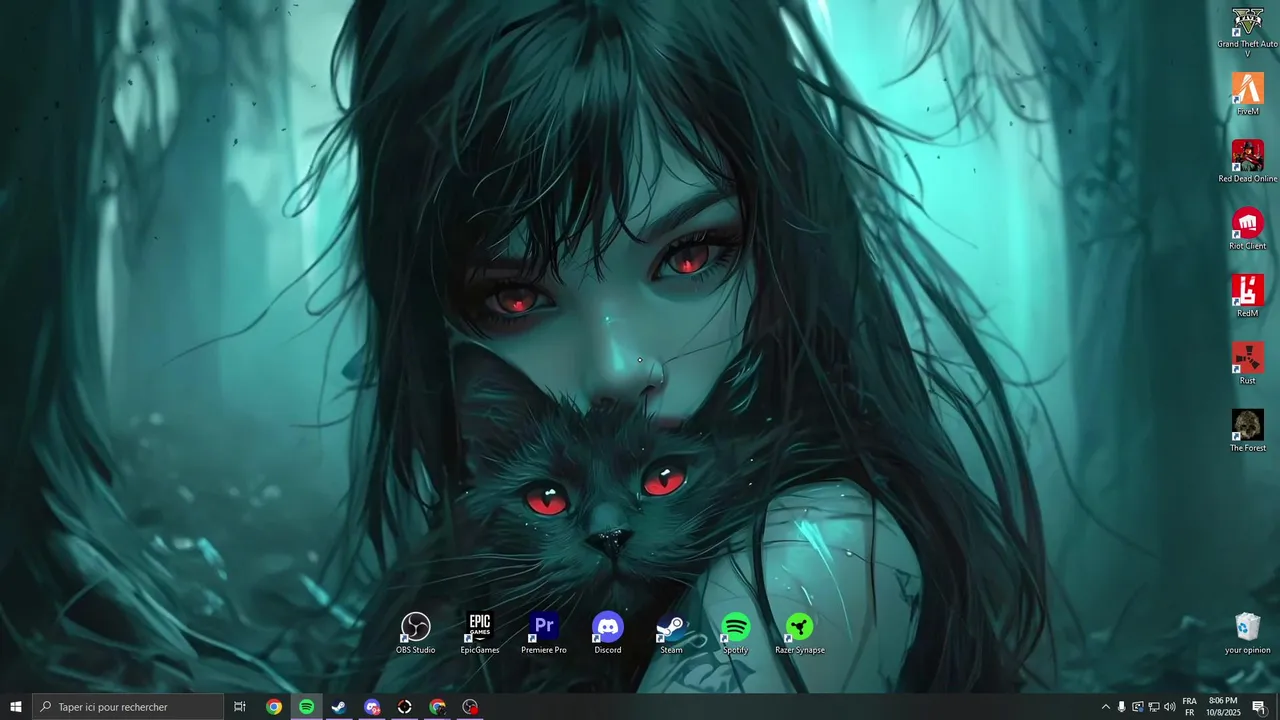Select the Steam desktop shortcut

pyautogui.click(x=671, y=633)
